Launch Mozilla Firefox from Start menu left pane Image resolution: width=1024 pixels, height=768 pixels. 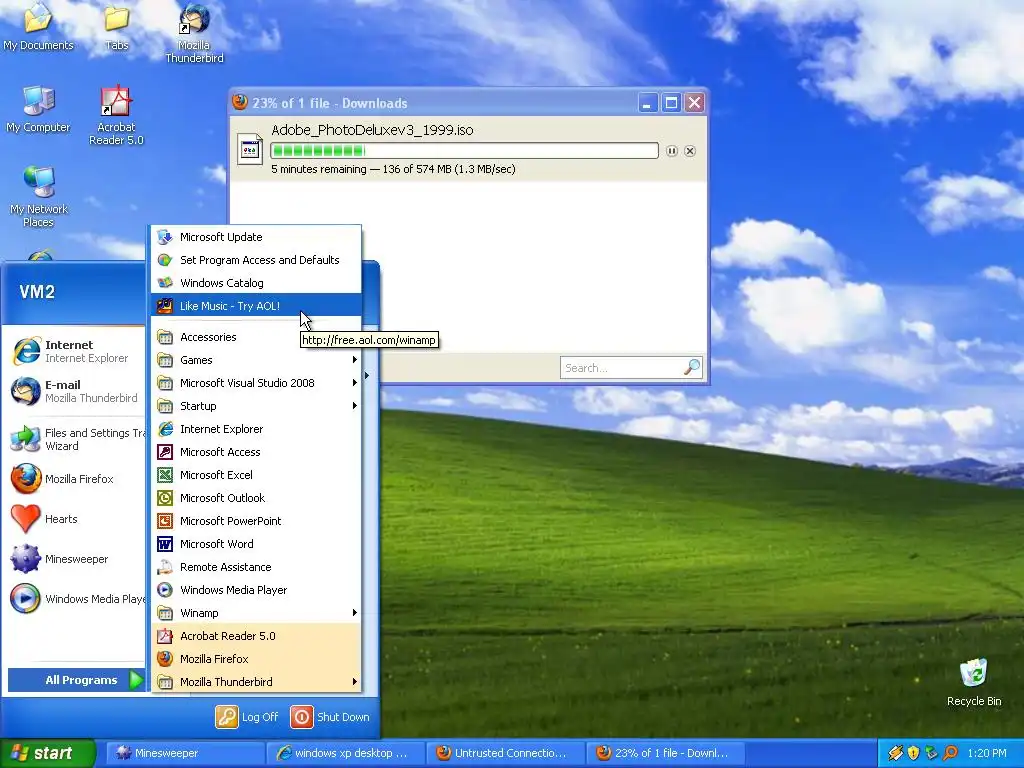(75, 479)
